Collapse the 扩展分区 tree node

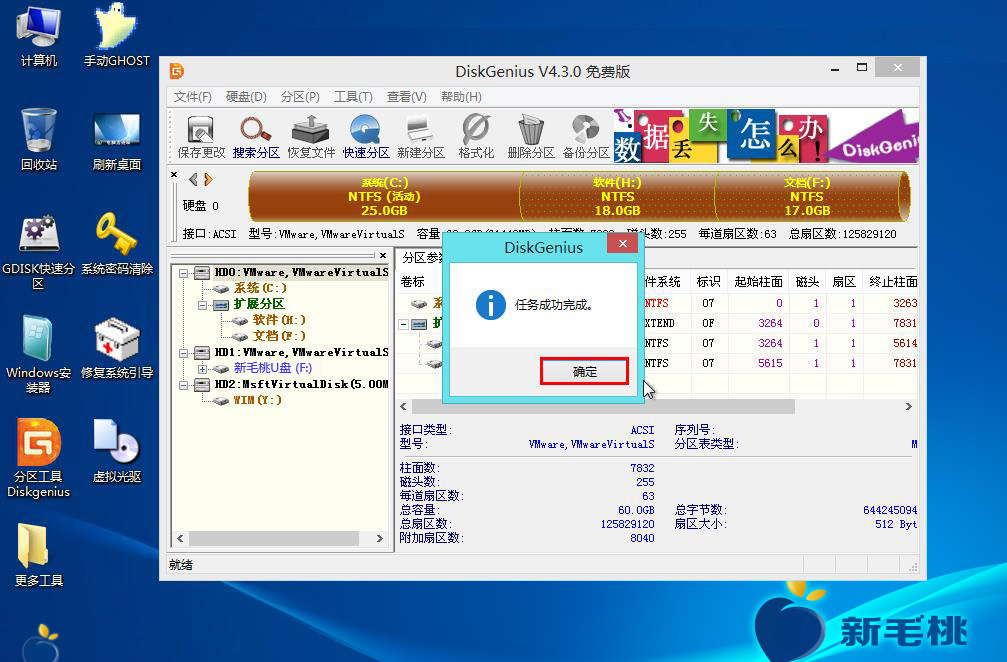tap(203, 305)
